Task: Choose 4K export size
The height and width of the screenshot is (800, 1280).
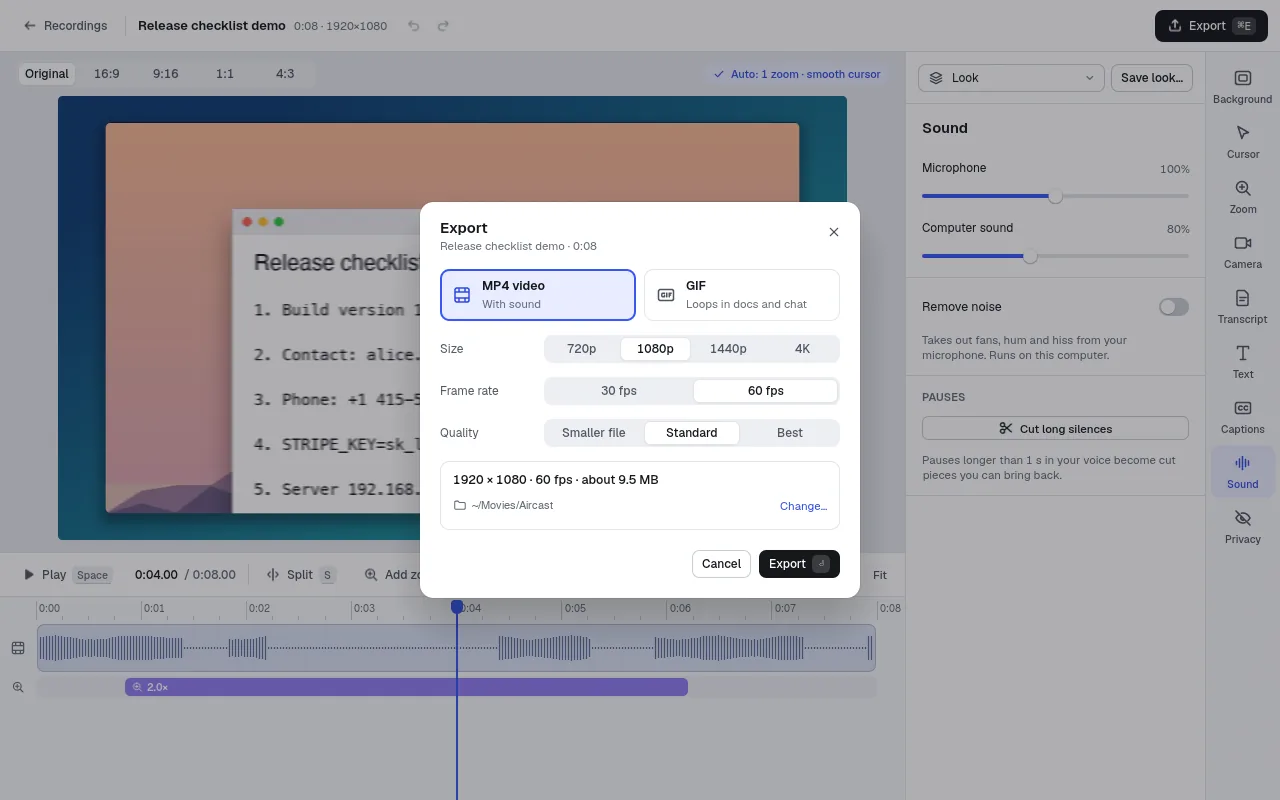Action: click(x=802, y=349)
